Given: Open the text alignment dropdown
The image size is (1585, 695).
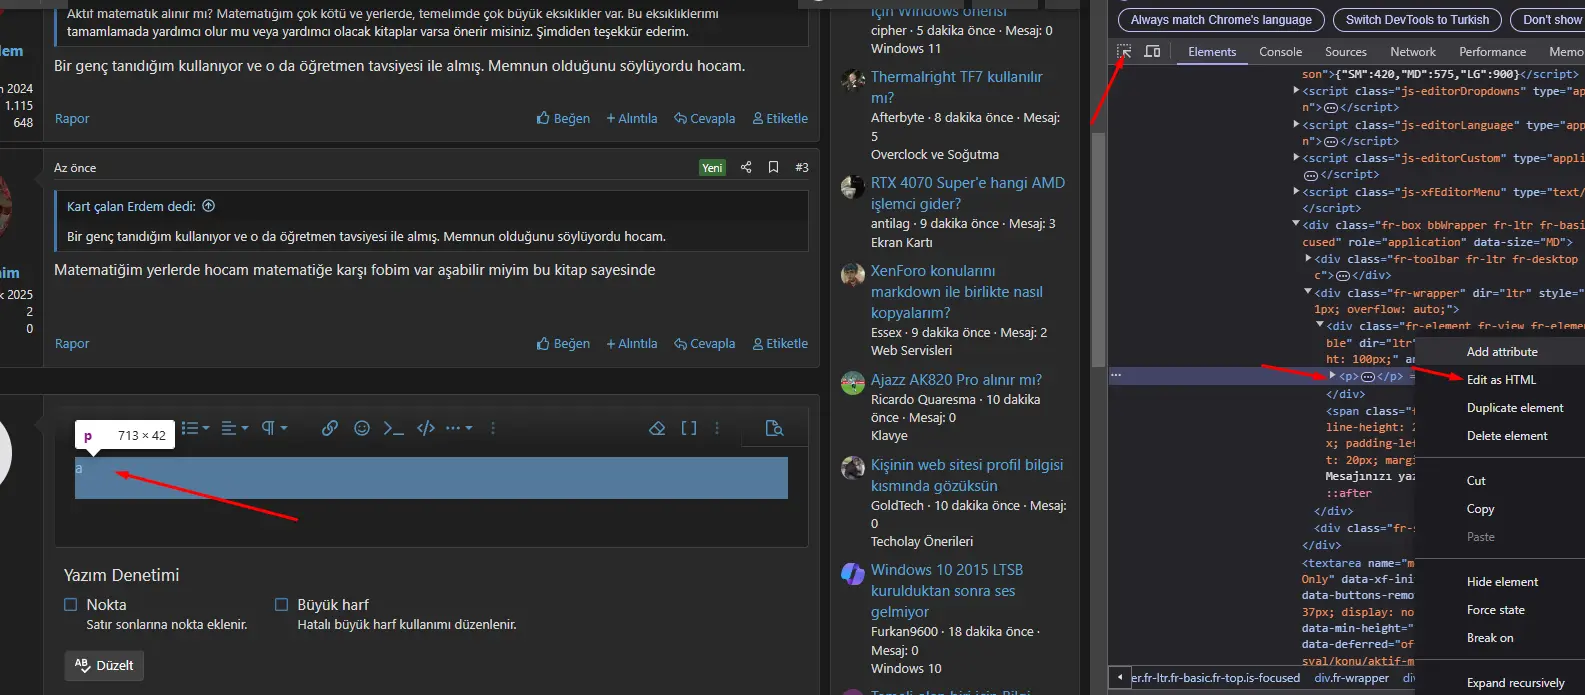Looking at the screenshot, I should [234, 428].
